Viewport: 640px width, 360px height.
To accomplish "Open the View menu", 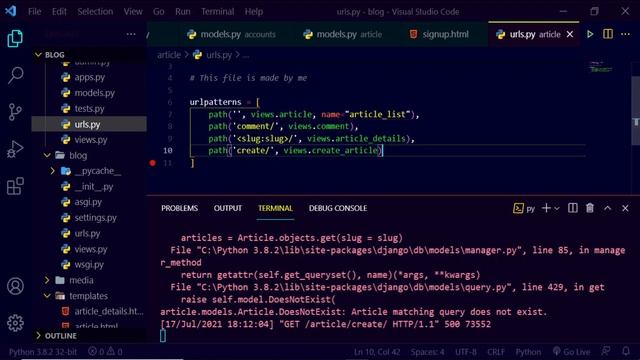I will pos(133,11).
